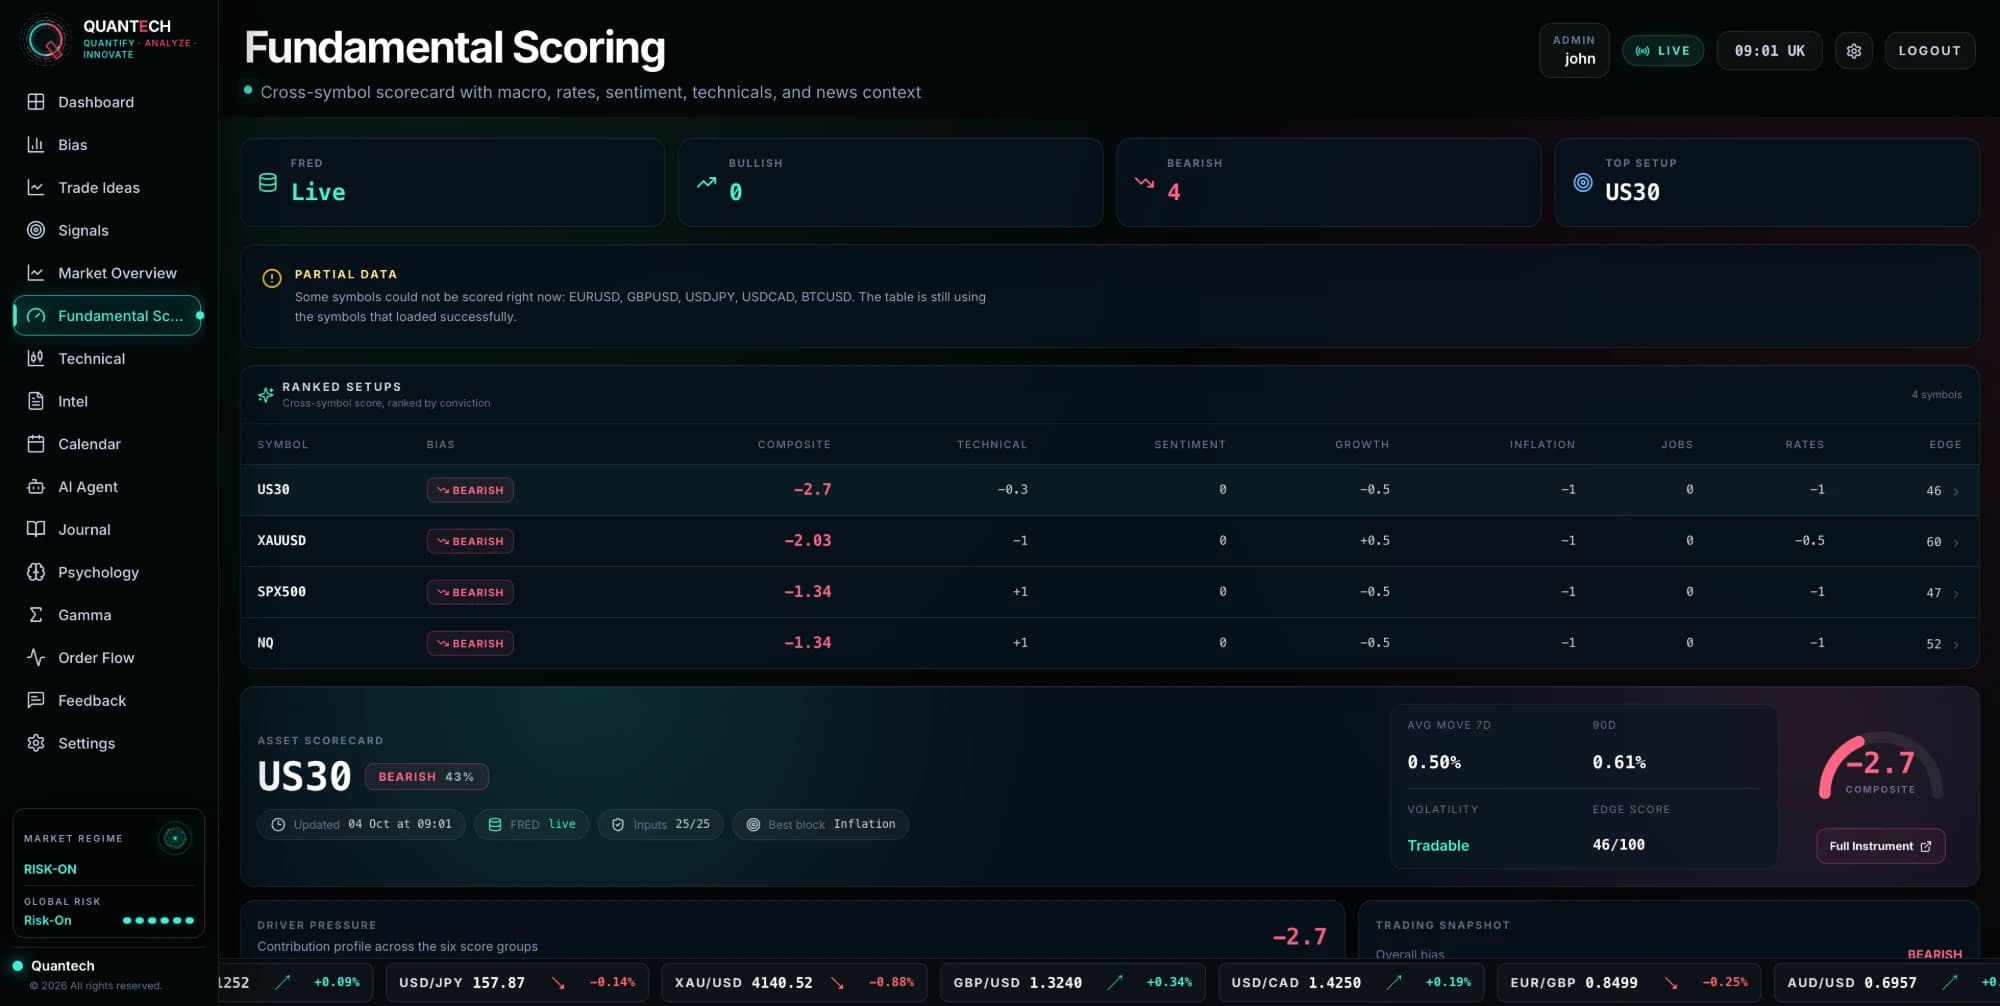The image size is (2000, 1006).
Task: Click the Inputs 25/25 chip
Action: 661,824
